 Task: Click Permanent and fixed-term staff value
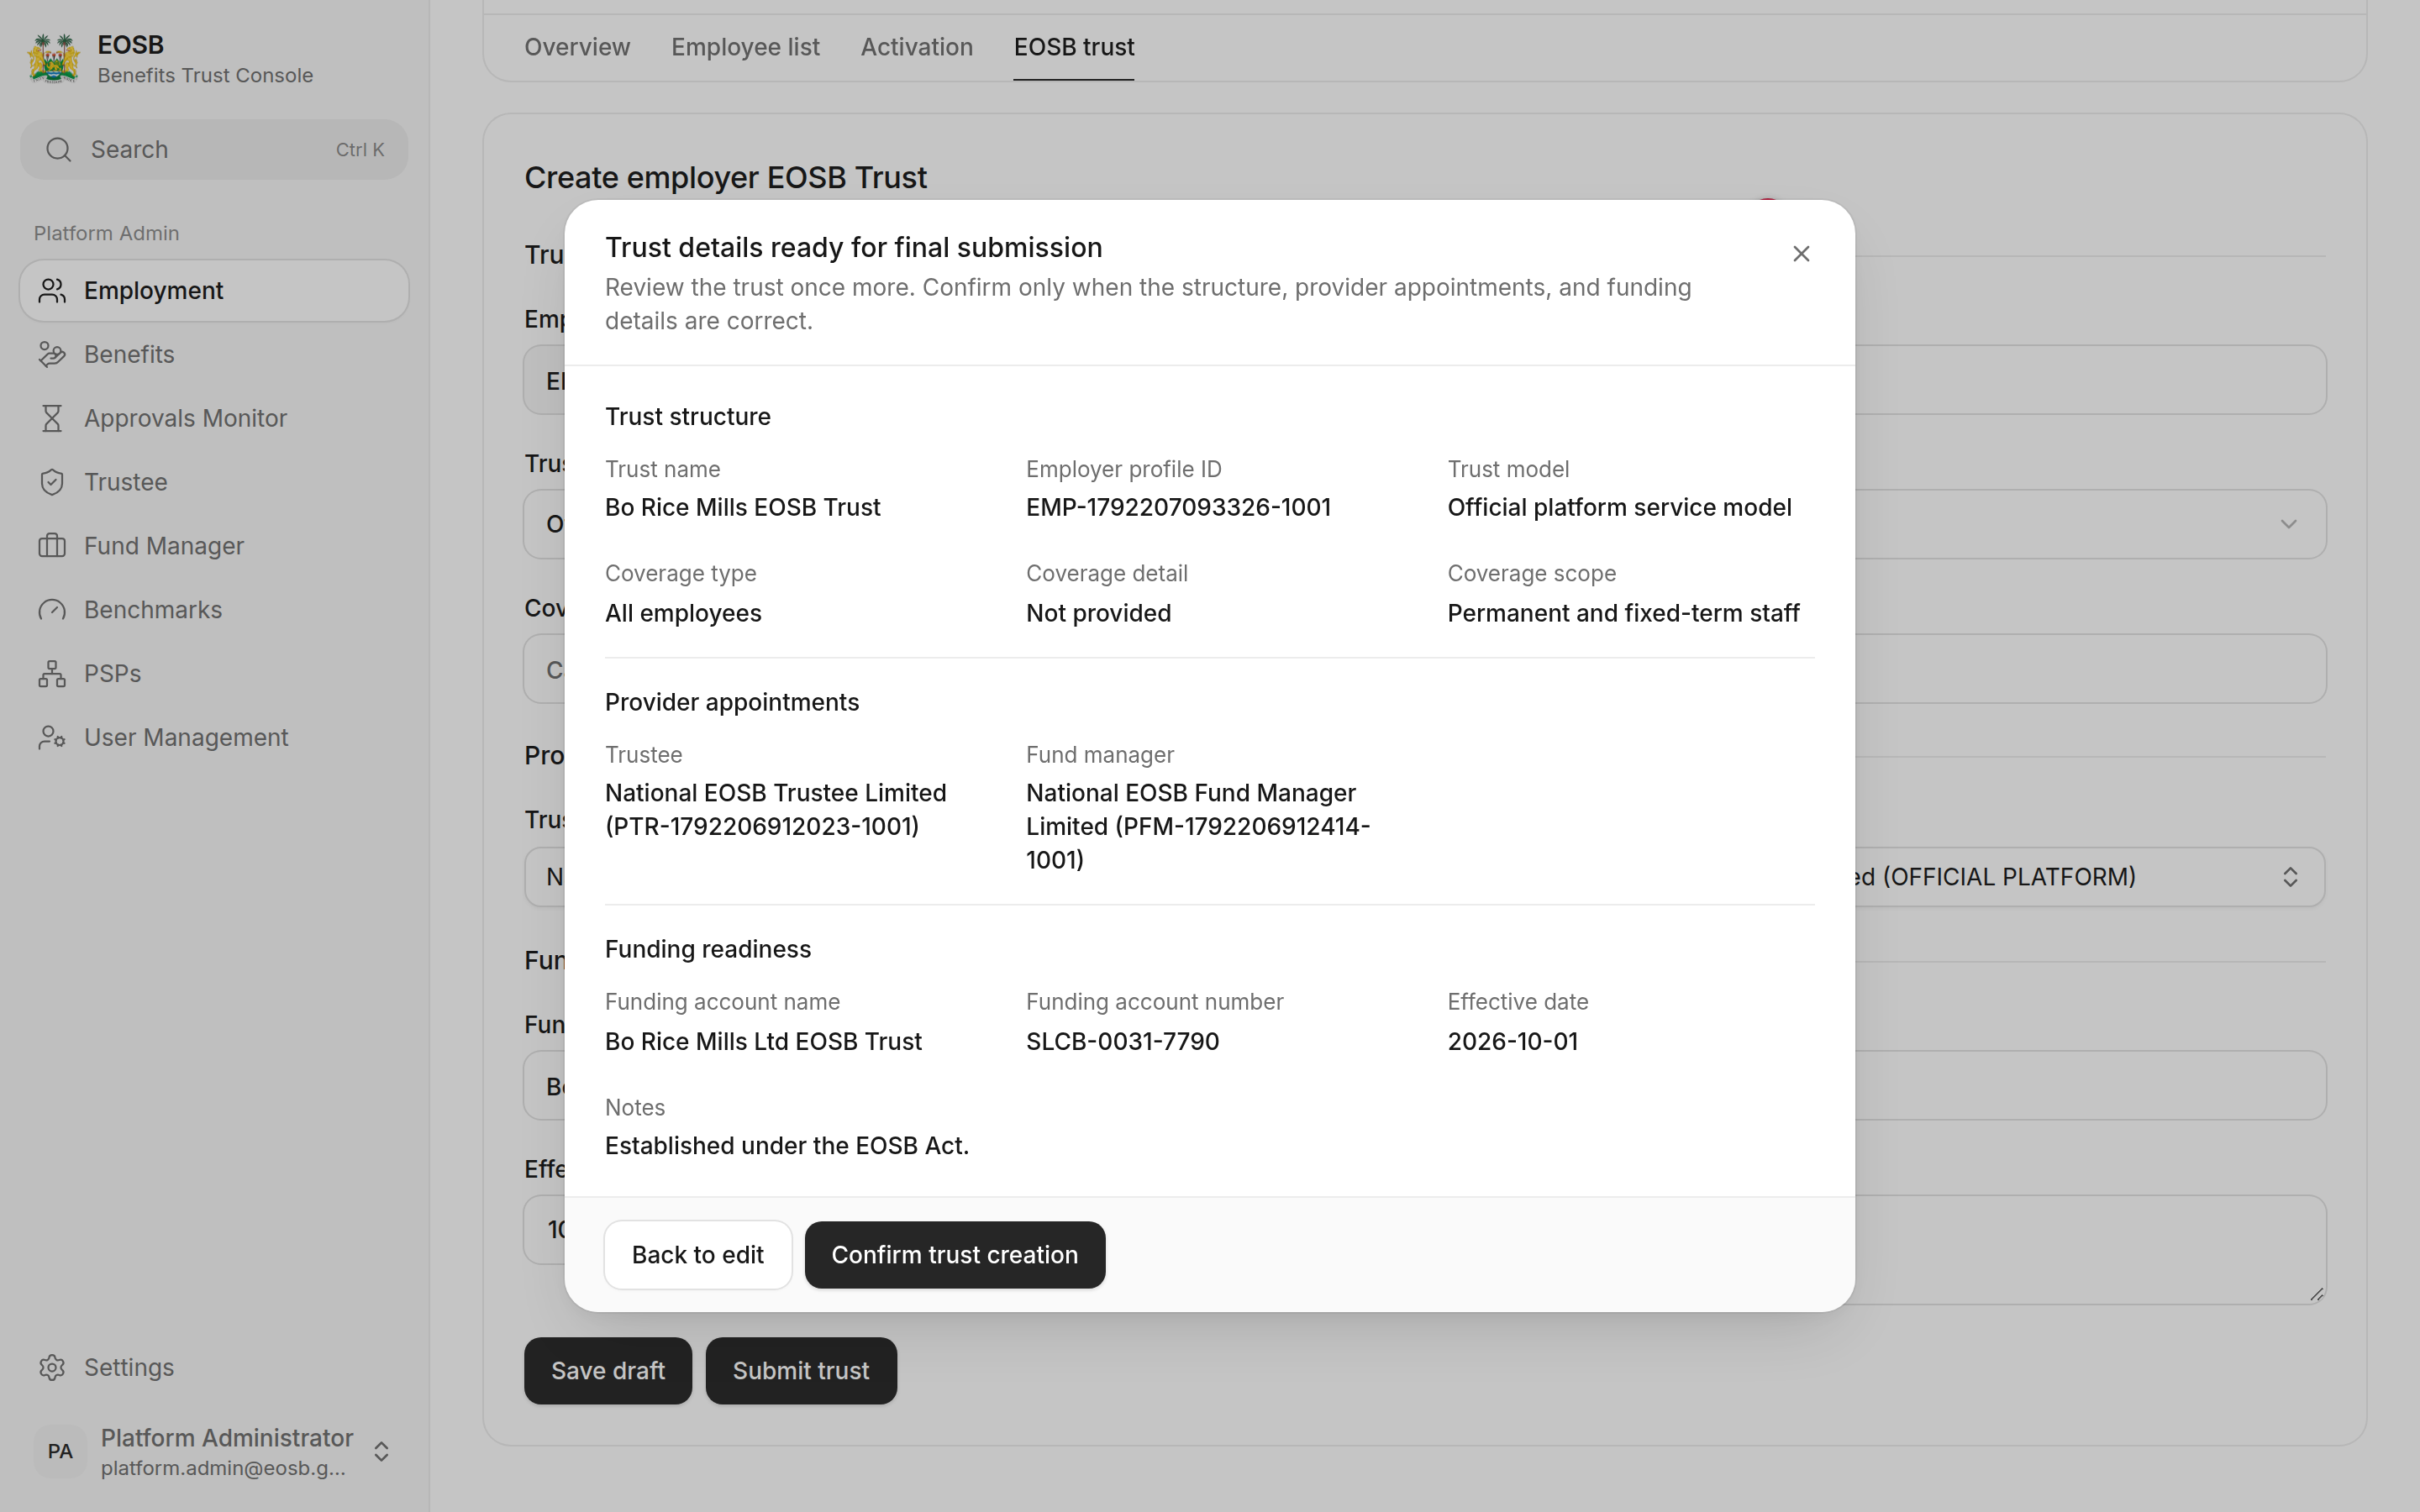tap(1623, 613)
